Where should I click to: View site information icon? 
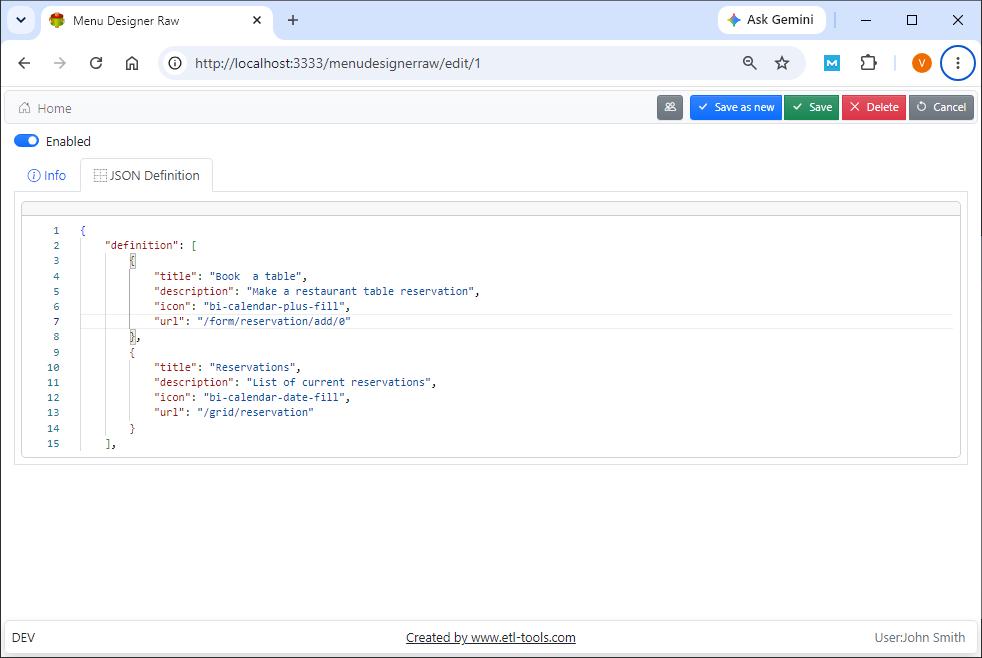click(x=175, y=63)
